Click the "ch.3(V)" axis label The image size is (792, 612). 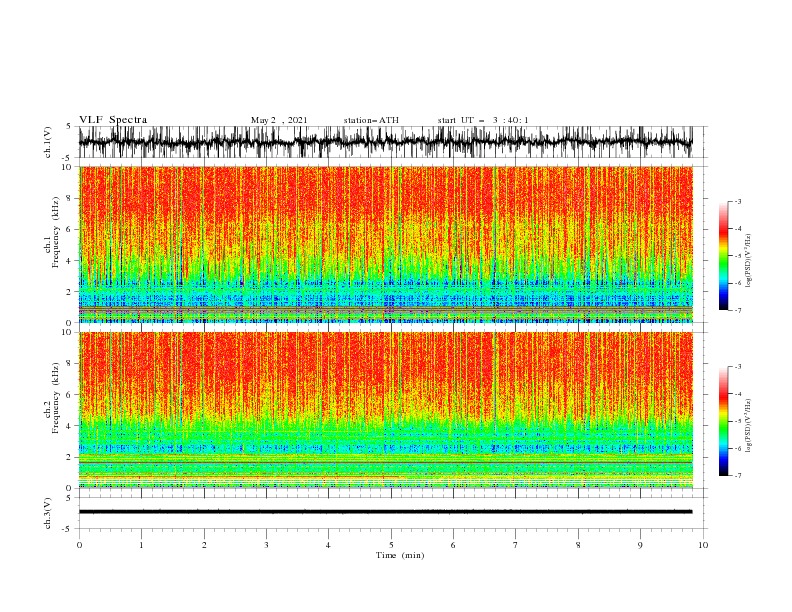48,513
